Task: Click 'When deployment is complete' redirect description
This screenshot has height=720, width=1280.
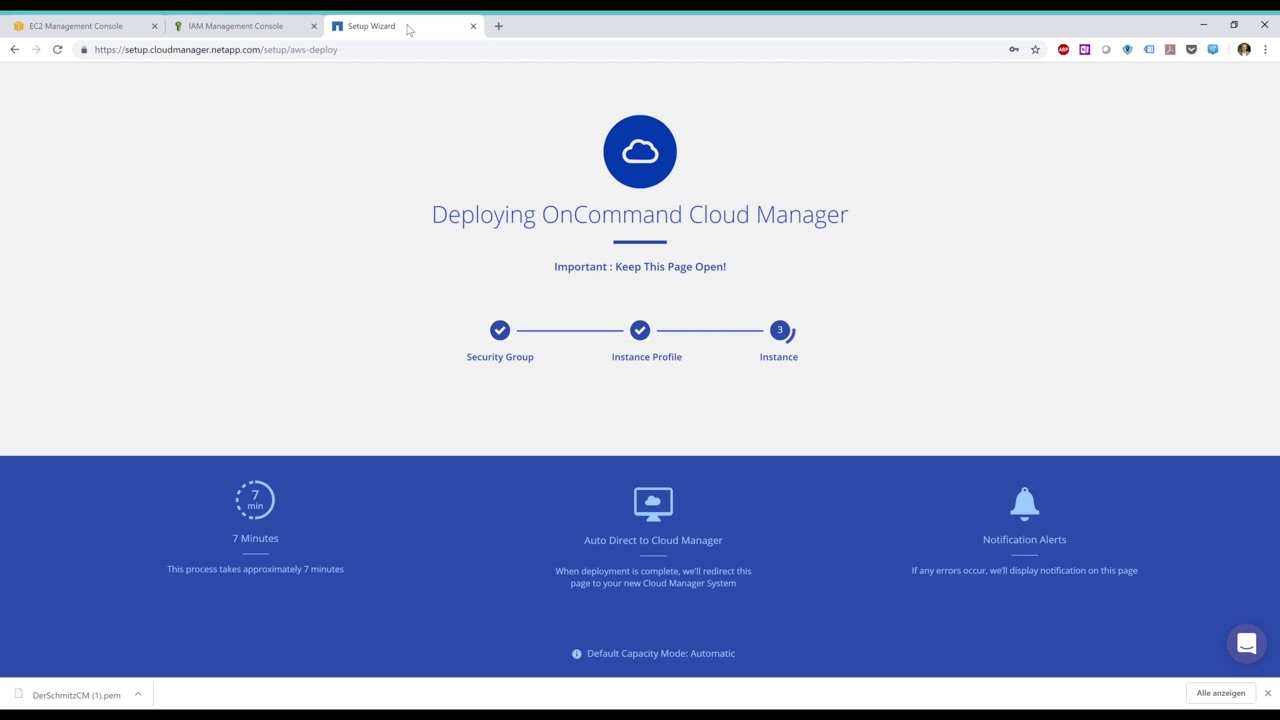Action: pyautogui.click(x=653, y=577)
